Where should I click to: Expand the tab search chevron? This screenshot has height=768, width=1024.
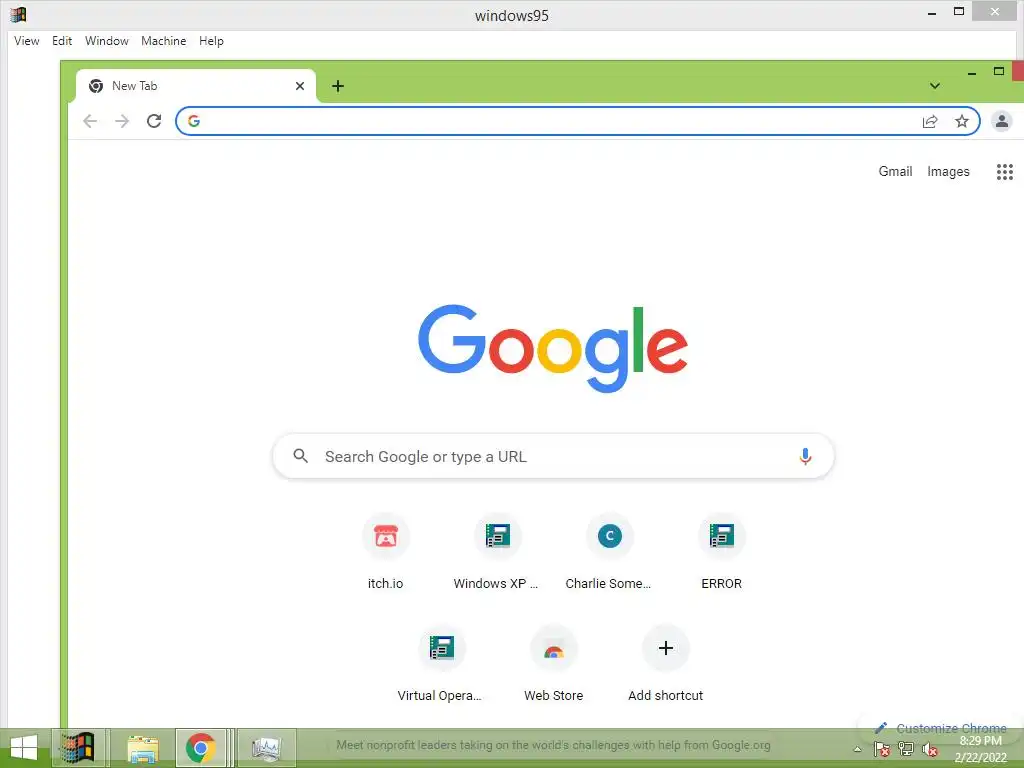[935, 86]
